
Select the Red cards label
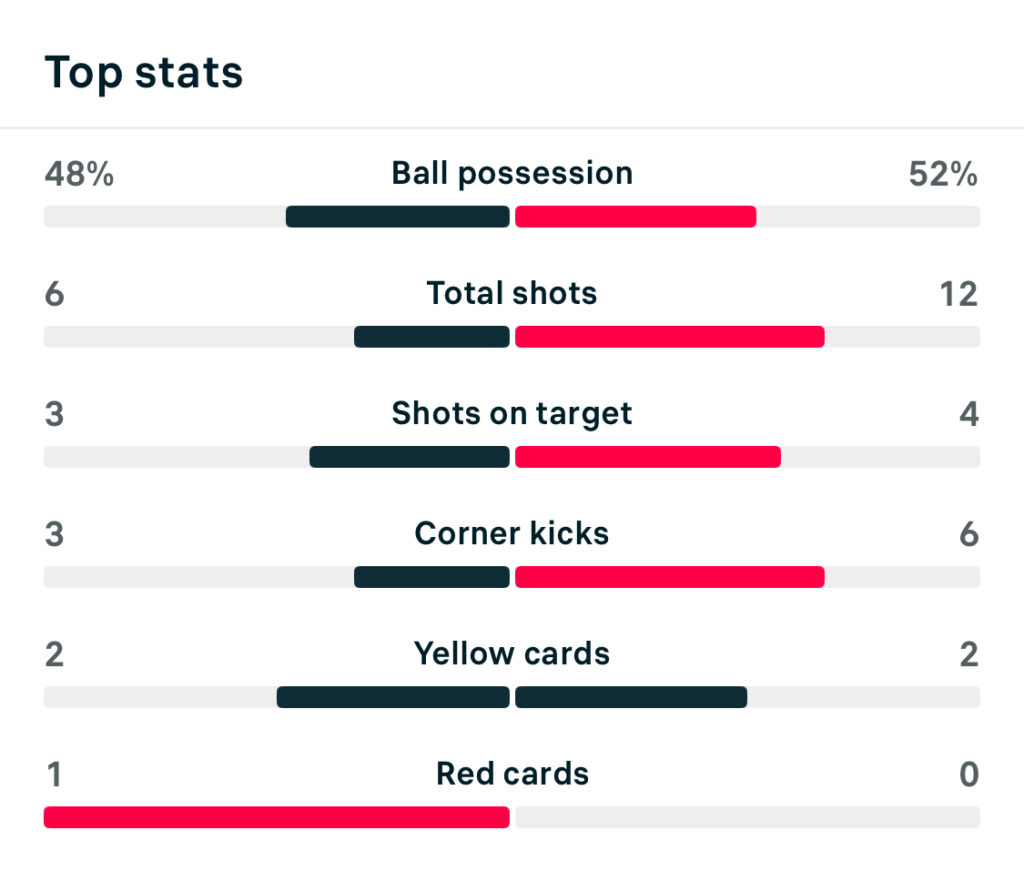click(x=512, y=773)
